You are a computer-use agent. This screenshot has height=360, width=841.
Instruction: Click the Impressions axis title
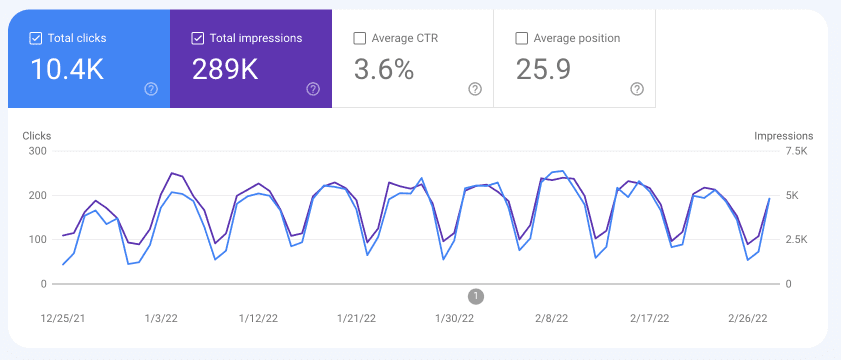point(784,136)
